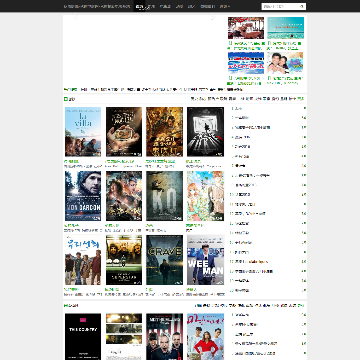
Task: Open the teal beach promo thumbnail at top right
Action: click(x=285, y=28)
